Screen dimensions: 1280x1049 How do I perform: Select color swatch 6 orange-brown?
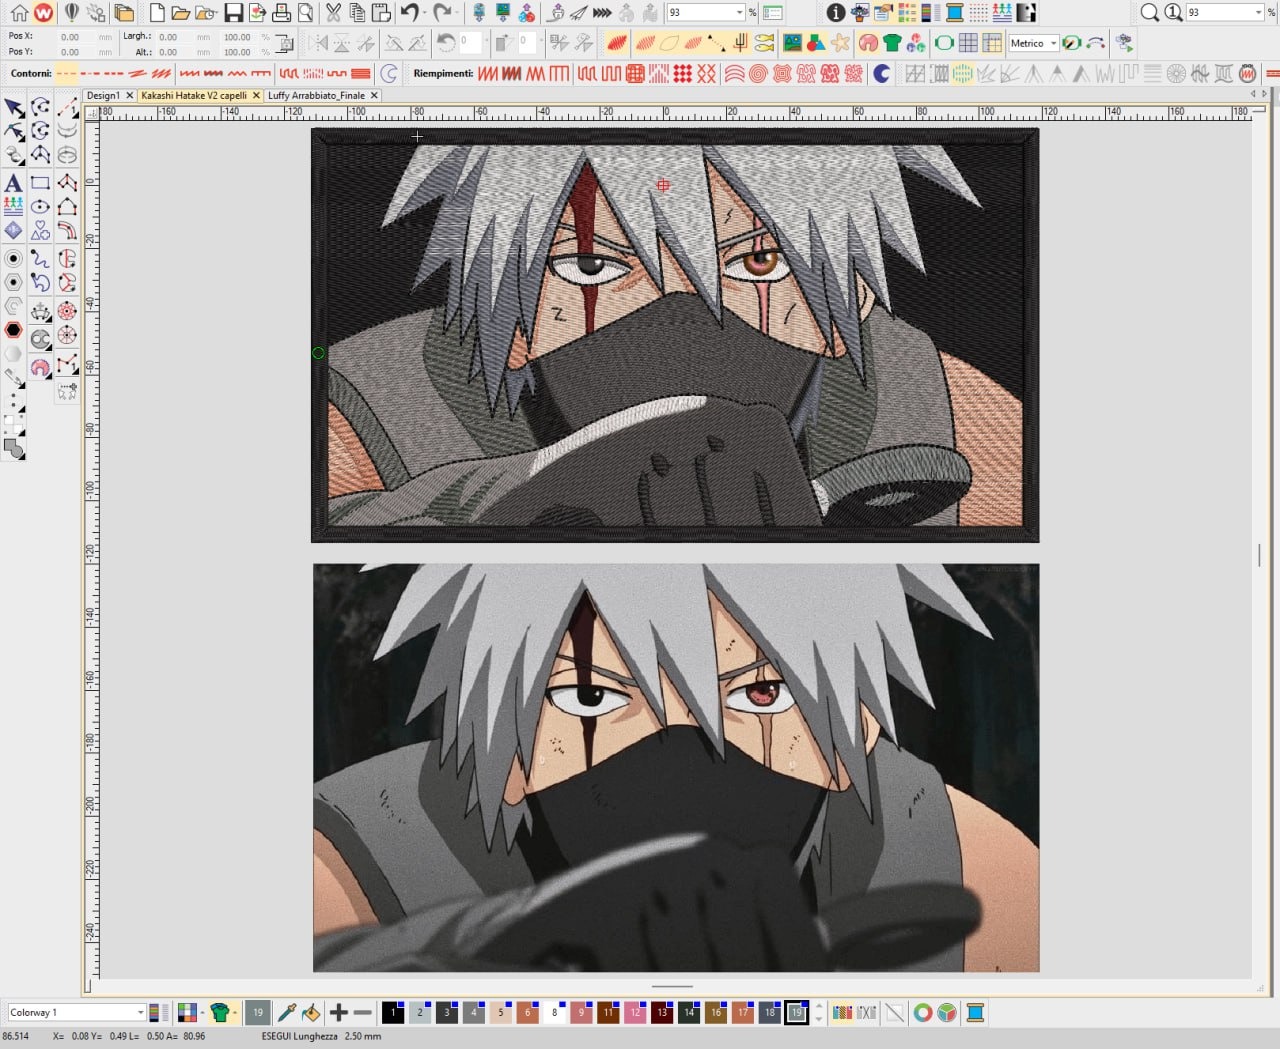click(528, 1013)
